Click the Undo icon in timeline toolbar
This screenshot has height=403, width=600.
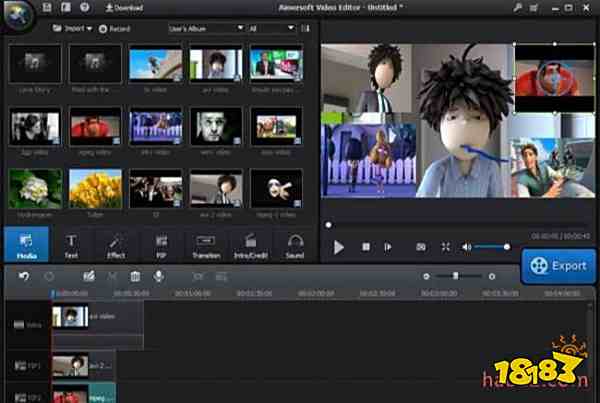click(24, 276)
